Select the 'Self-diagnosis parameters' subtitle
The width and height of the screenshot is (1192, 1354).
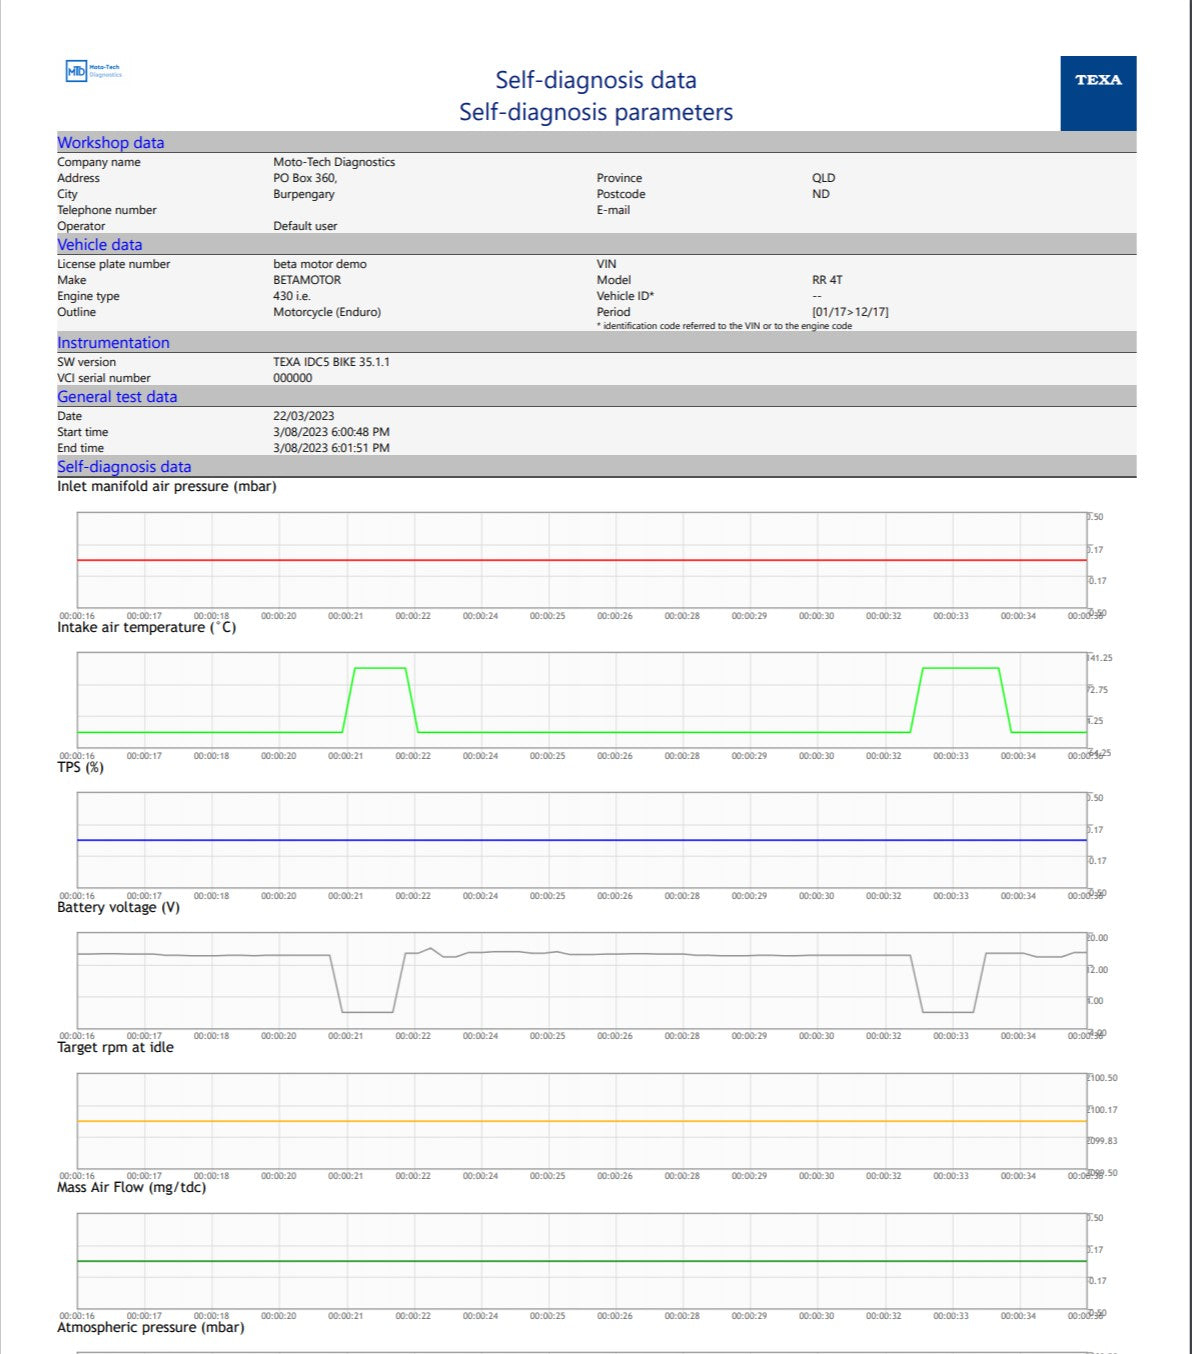(596, 112)
